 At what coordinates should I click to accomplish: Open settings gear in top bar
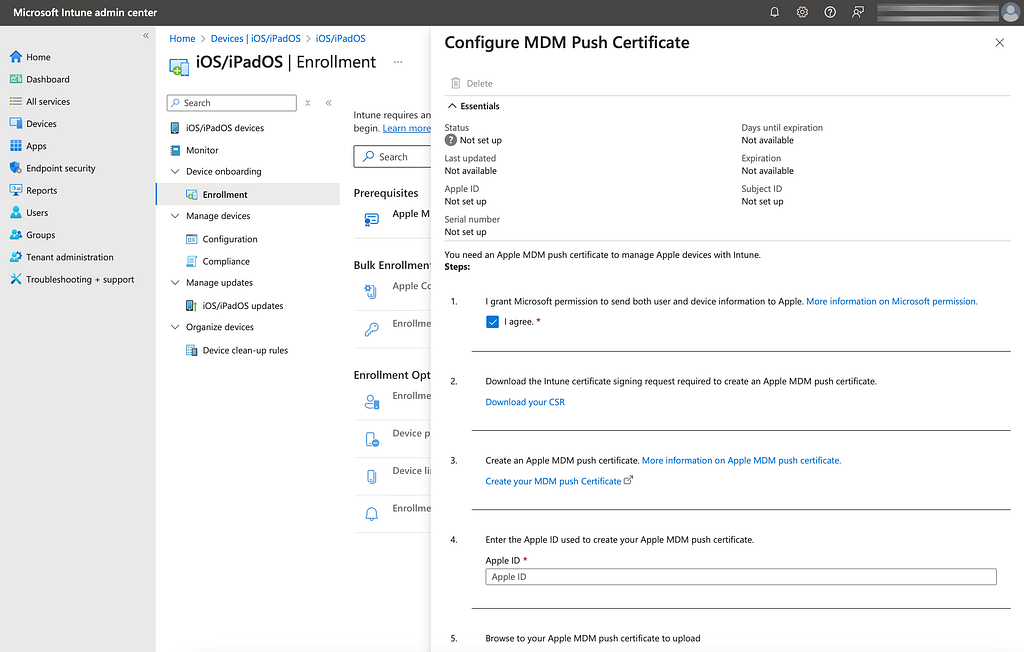(x=802, y=12)
